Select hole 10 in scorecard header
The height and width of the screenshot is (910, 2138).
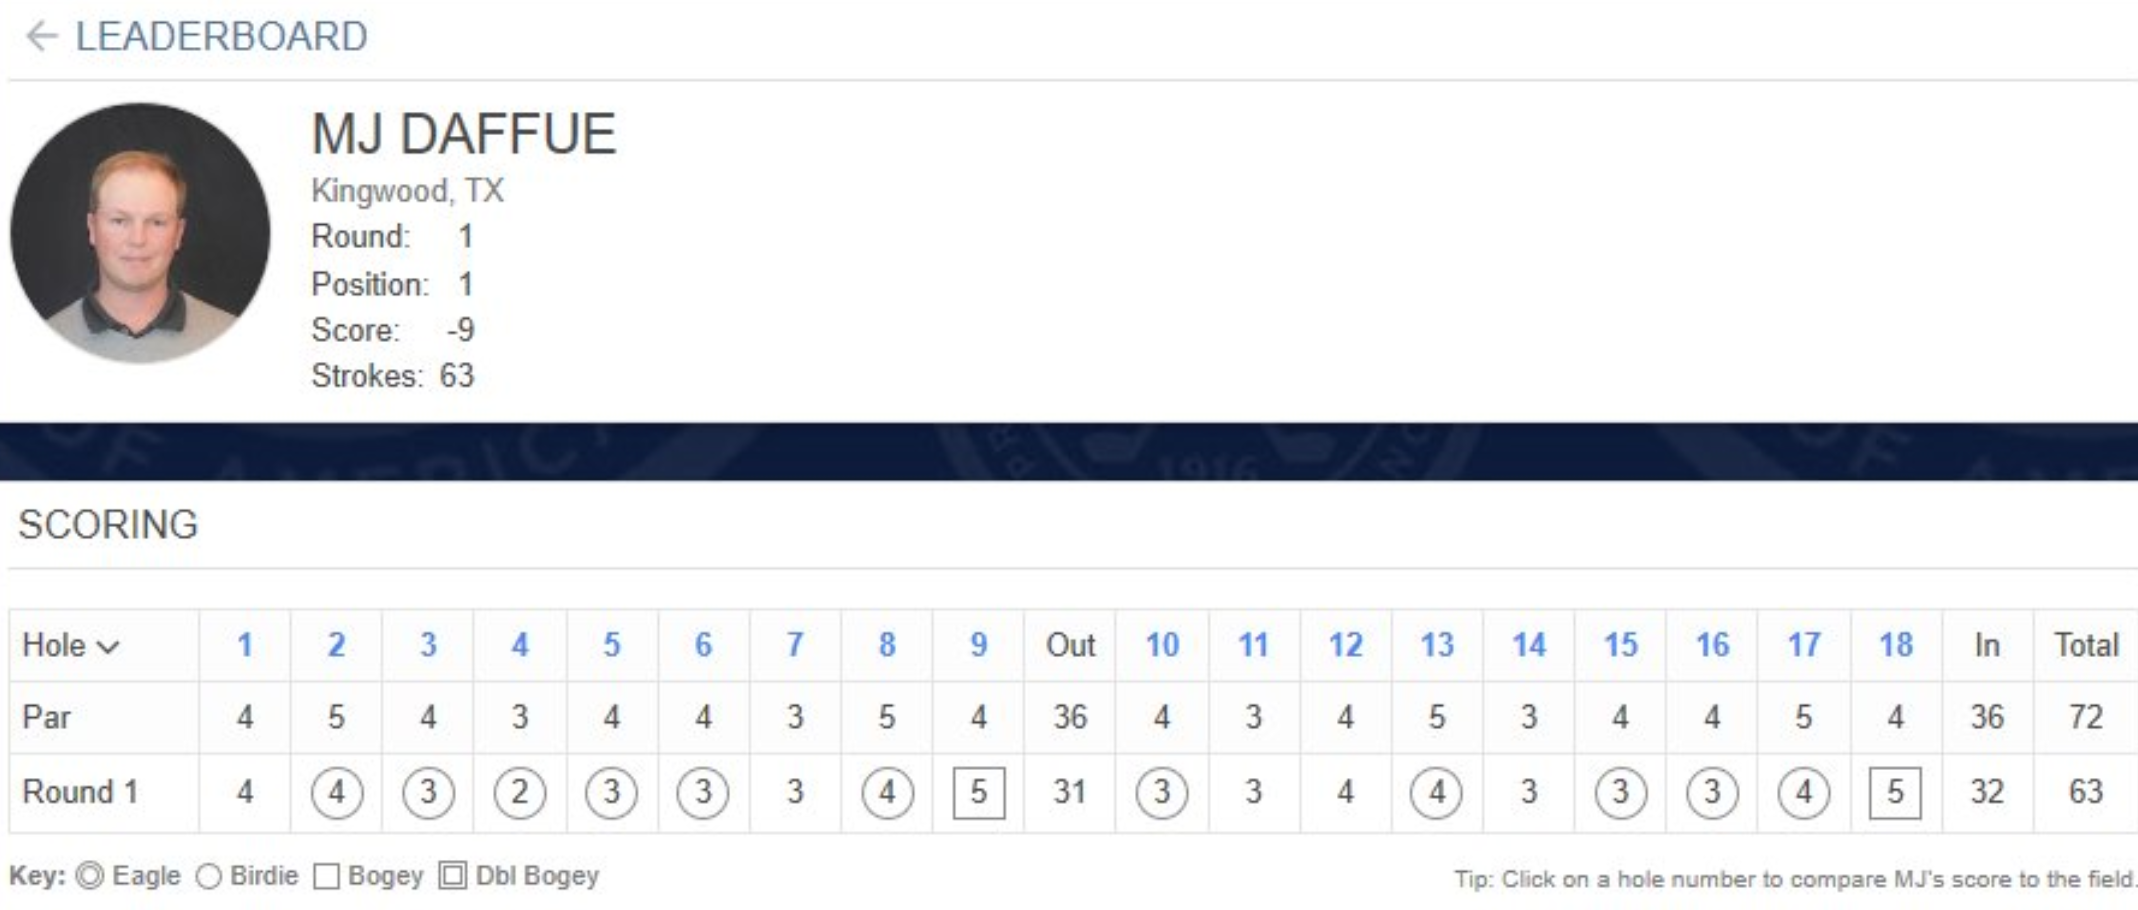[x=1162, y=645]
